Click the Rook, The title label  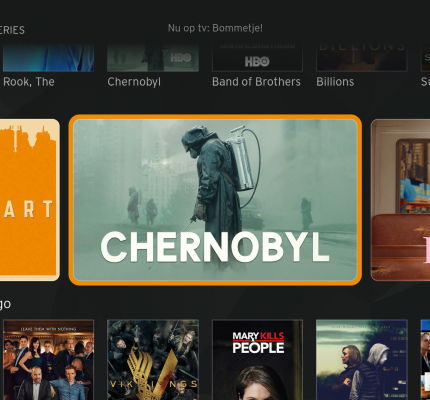[x=29, y=82]
